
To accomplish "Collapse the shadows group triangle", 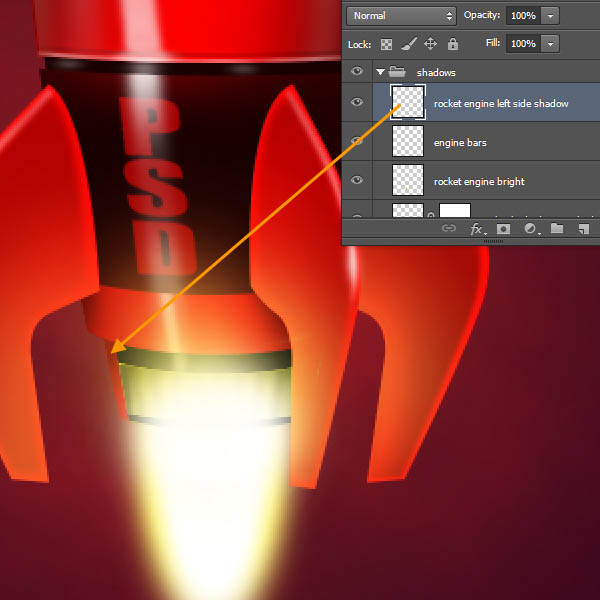I will tap(380, 72).
